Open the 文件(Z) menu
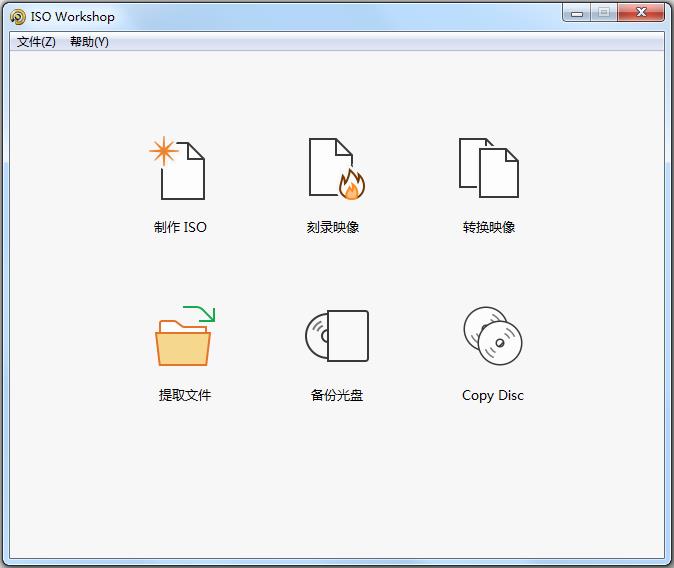The width and height of the screenshot is (674, 568). click(x=36, y=42)
